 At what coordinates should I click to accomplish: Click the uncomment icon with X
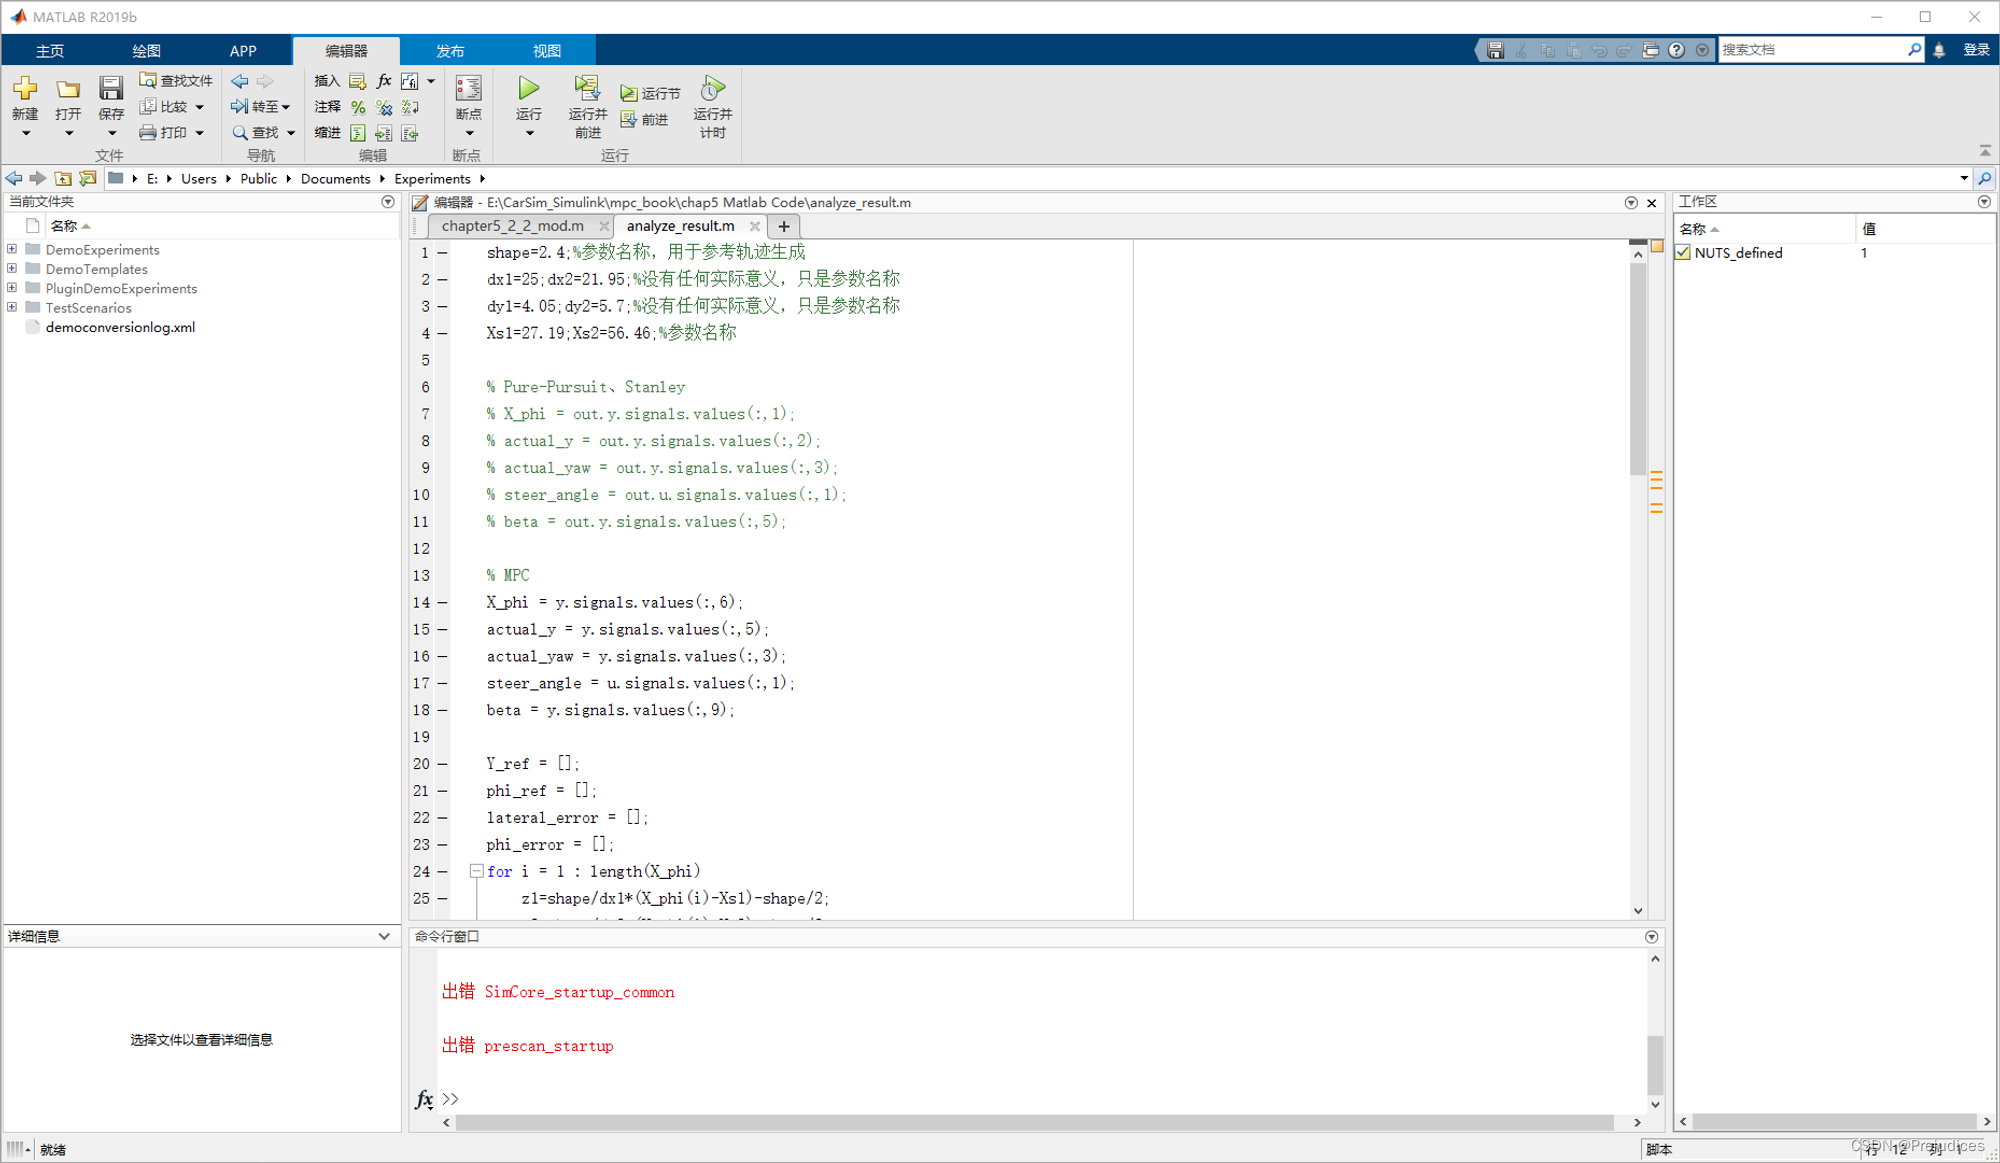[x=384, y=107]
